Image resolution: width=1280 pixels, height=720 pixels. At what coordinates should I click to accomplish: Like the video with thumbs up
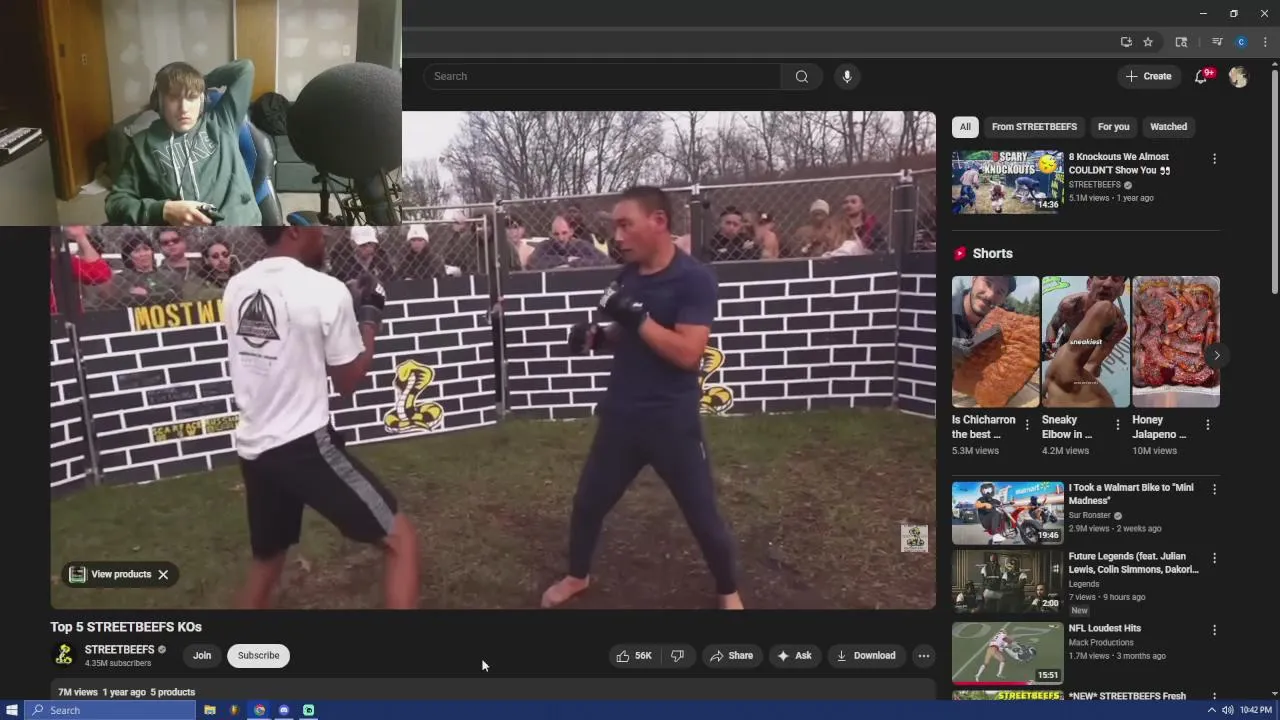634,656
